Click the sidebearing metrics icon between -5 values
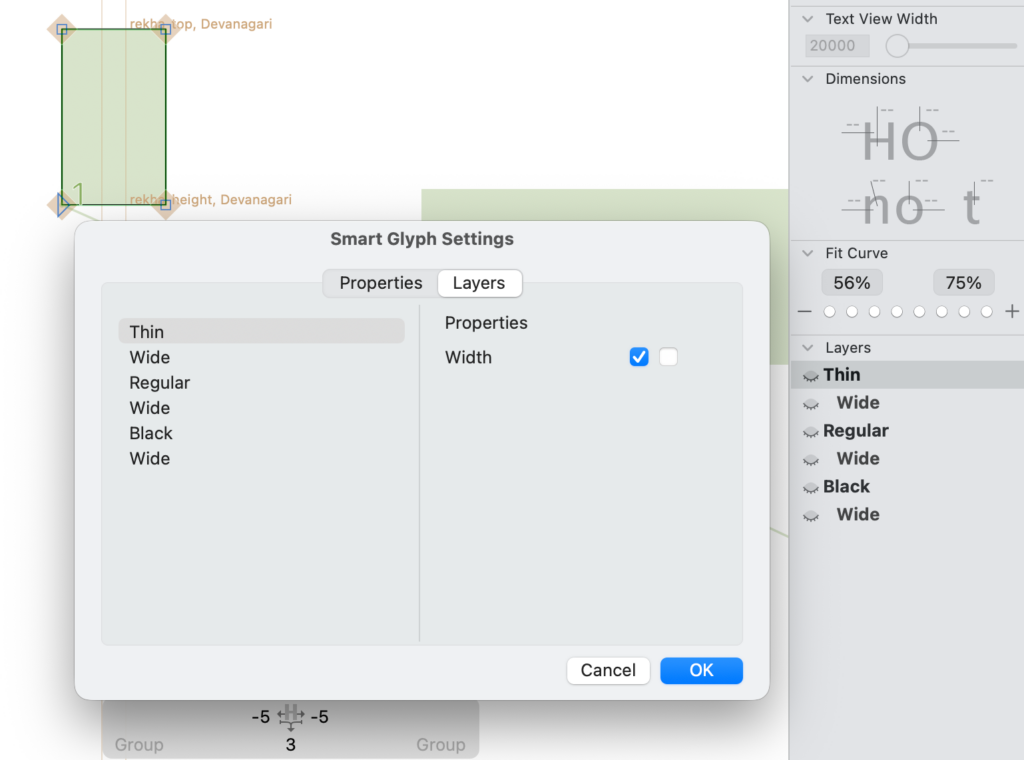1024x760 pixels. pos(291,716)
